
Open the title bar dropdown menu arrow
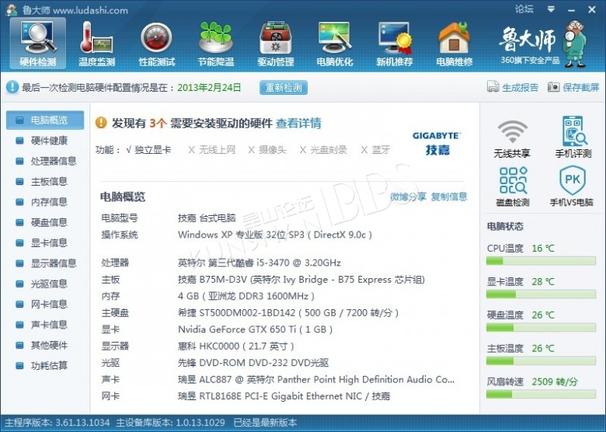pos(551,9)
